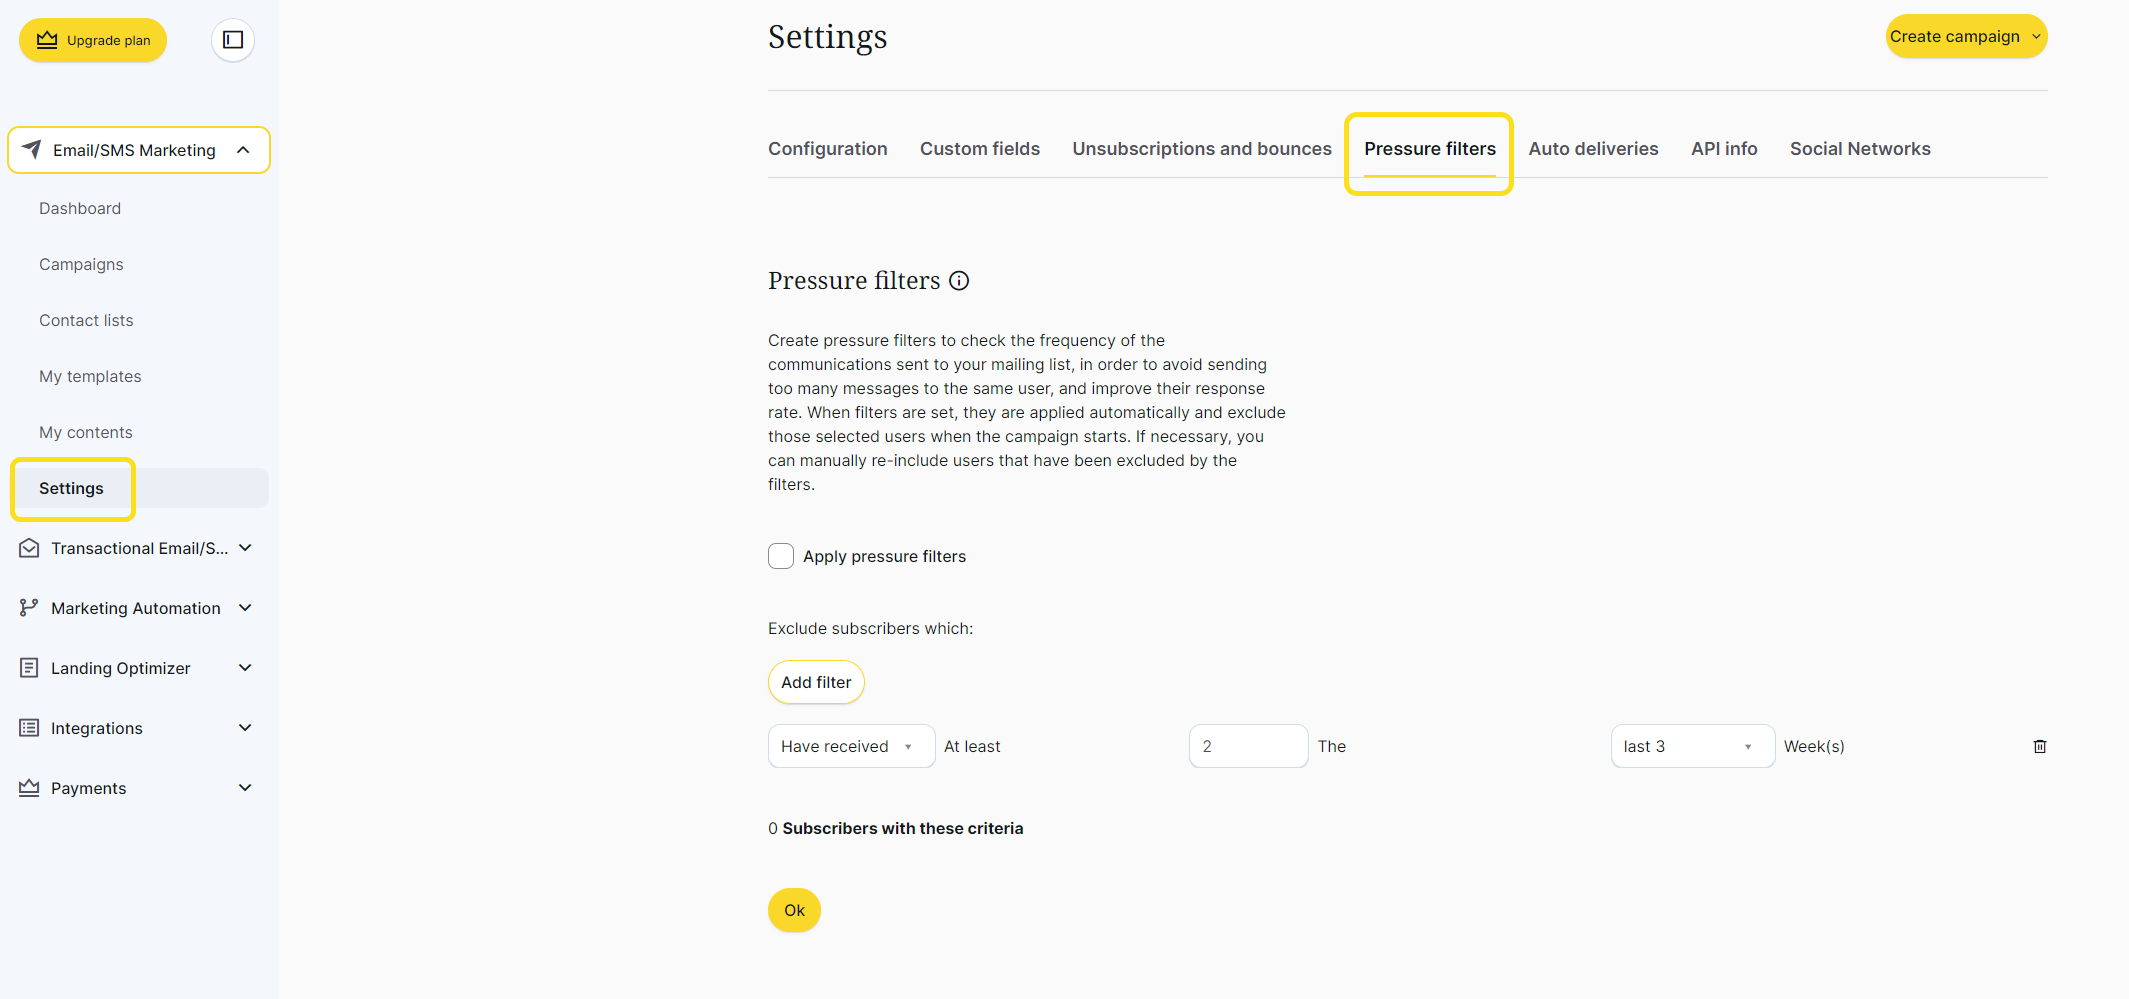Viewport: 2129px width, 999px height.
Task: Click the Landing Optimizer page icon
Action: [29, 668]
